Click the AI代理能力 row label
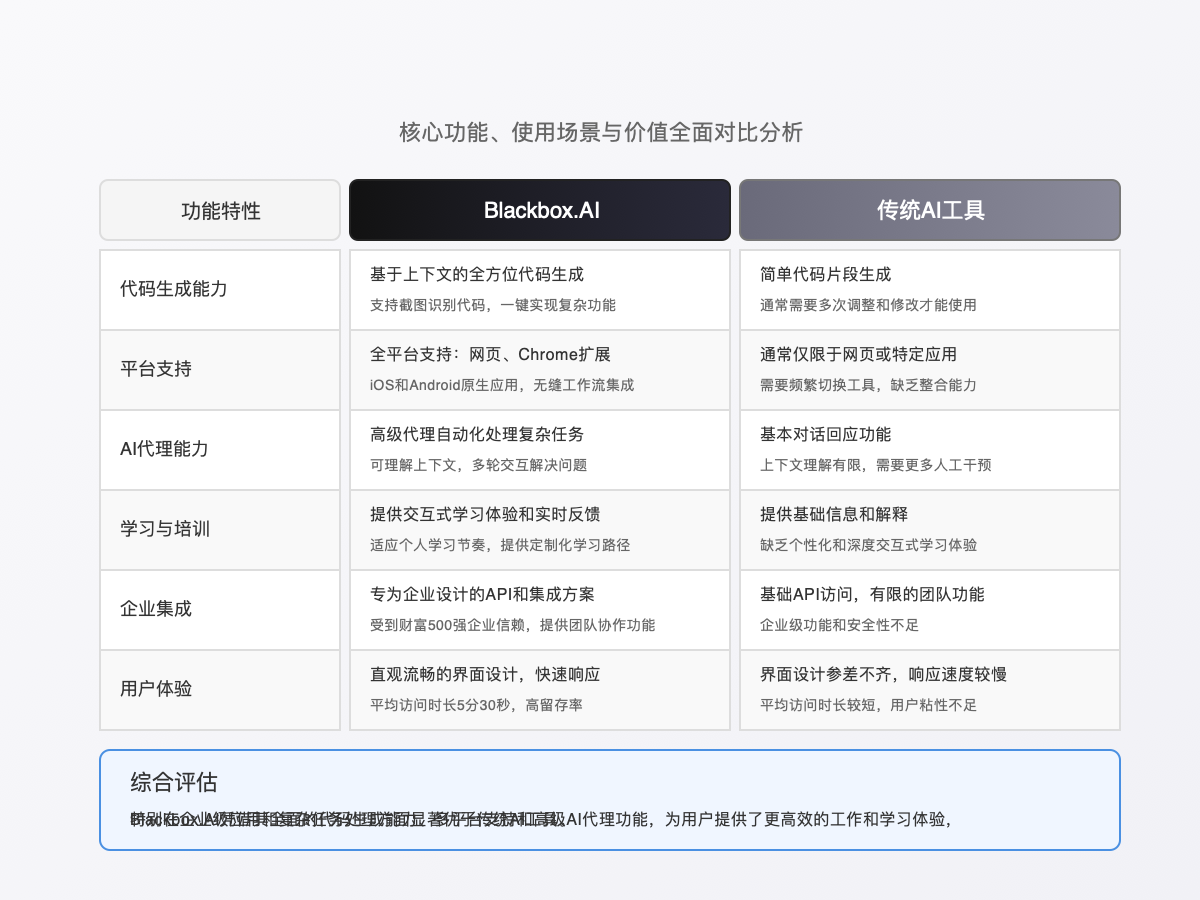The height and width of the screenshot is (900, 1200). pyautogui.click(x=164, y=449)
